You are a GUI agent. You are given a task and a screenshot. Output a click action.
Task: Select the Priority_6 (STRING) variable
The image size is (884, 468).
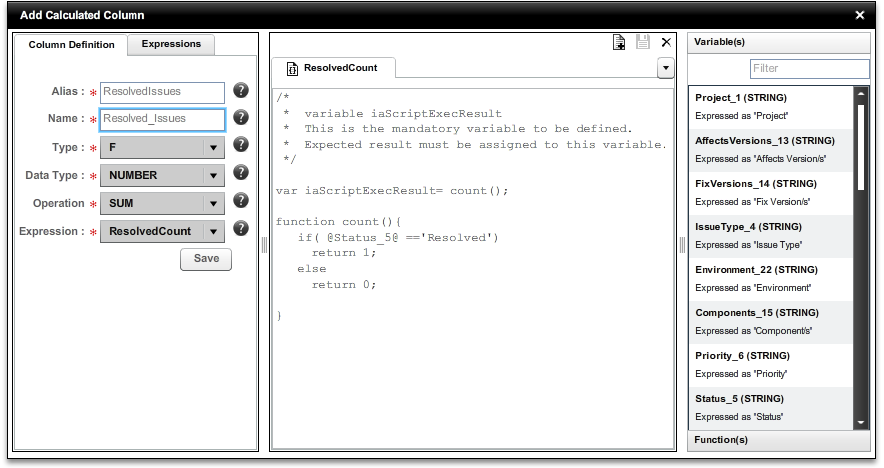tap(771, 365)
